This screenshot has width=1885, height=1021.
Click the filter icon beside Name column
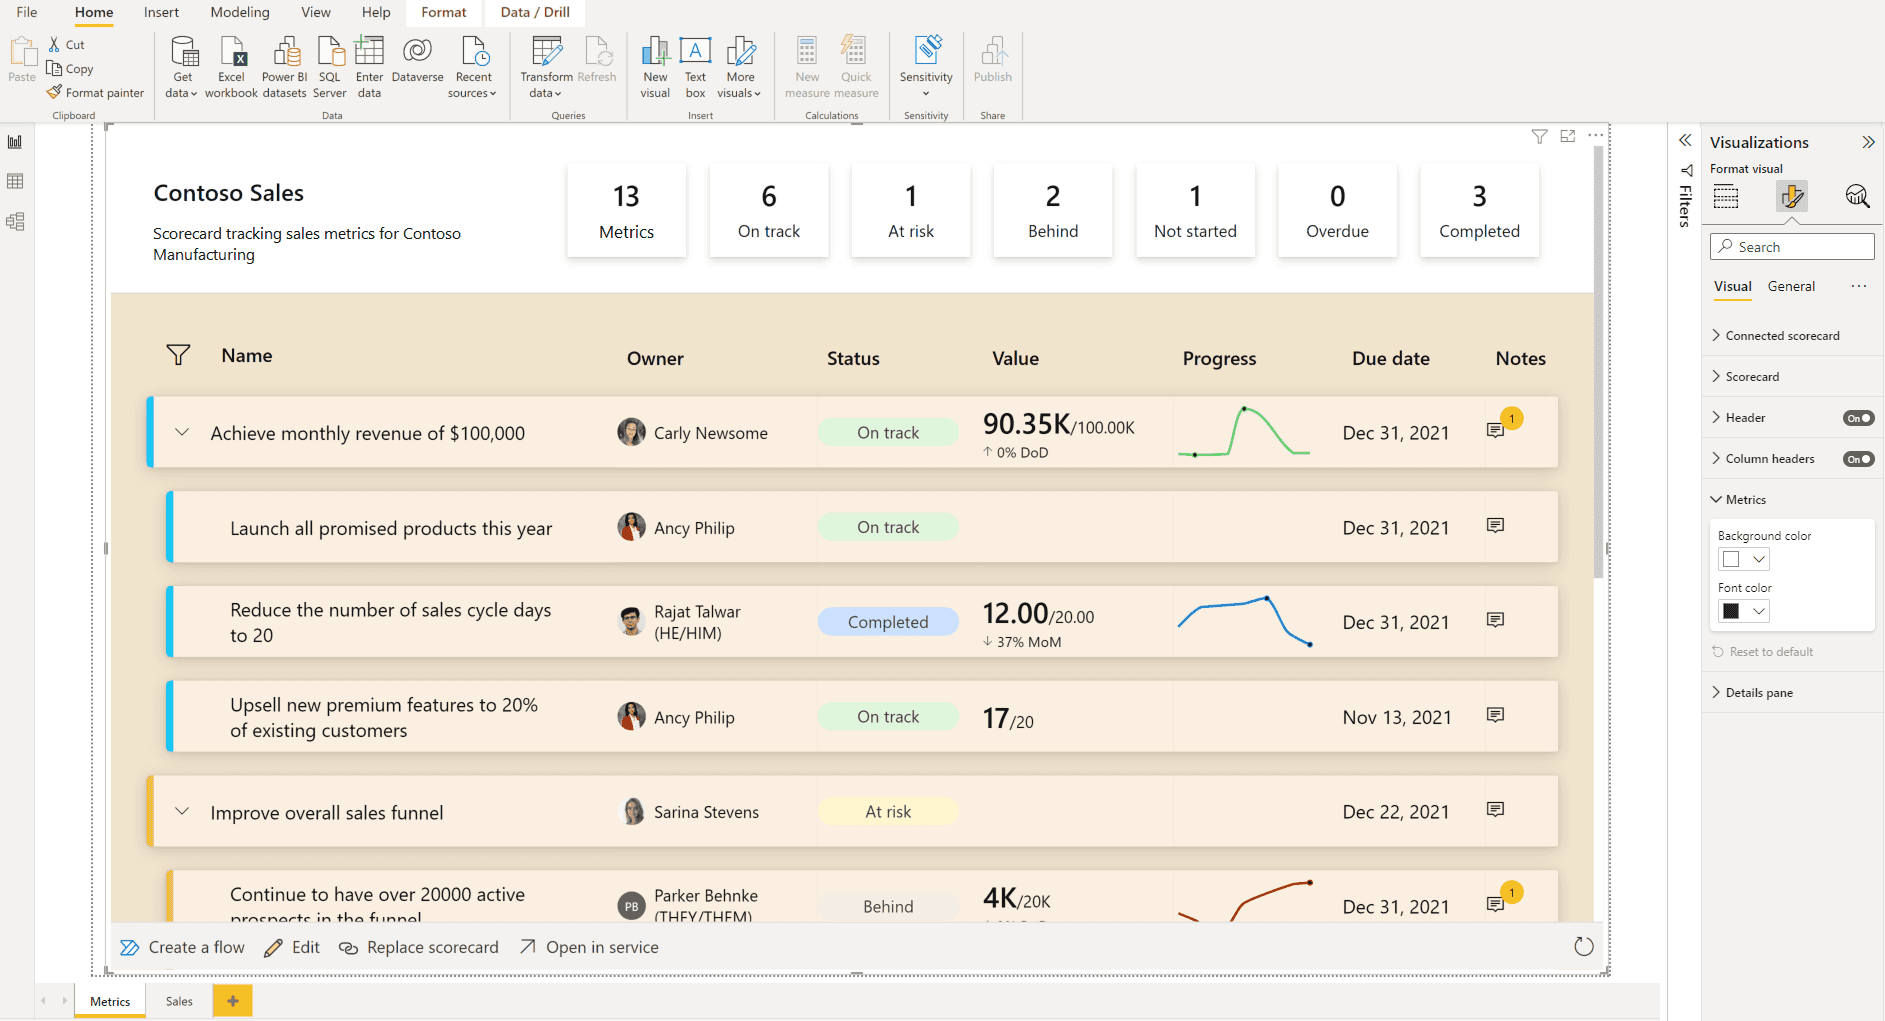[x=178, y=355]
